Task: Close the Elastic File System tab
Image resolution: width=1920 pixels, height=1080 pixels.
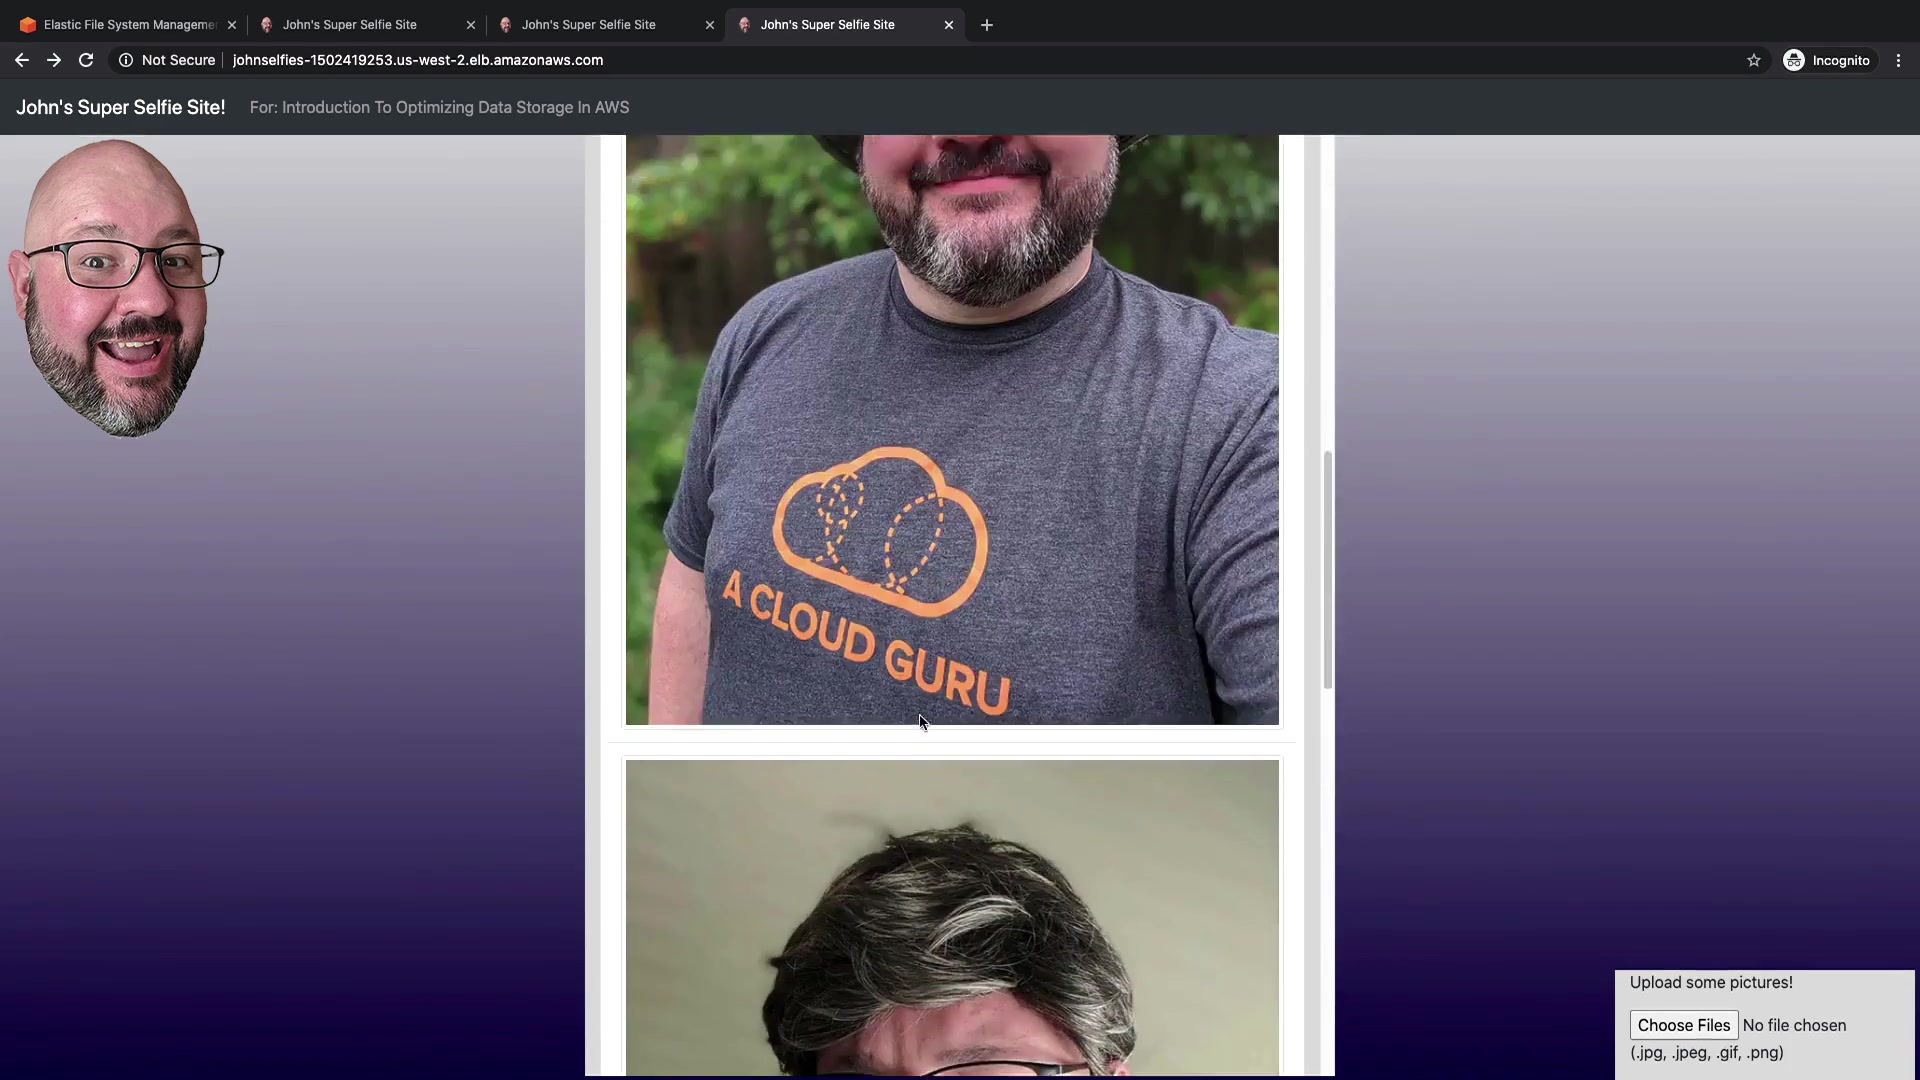Action: coord(232,25)
